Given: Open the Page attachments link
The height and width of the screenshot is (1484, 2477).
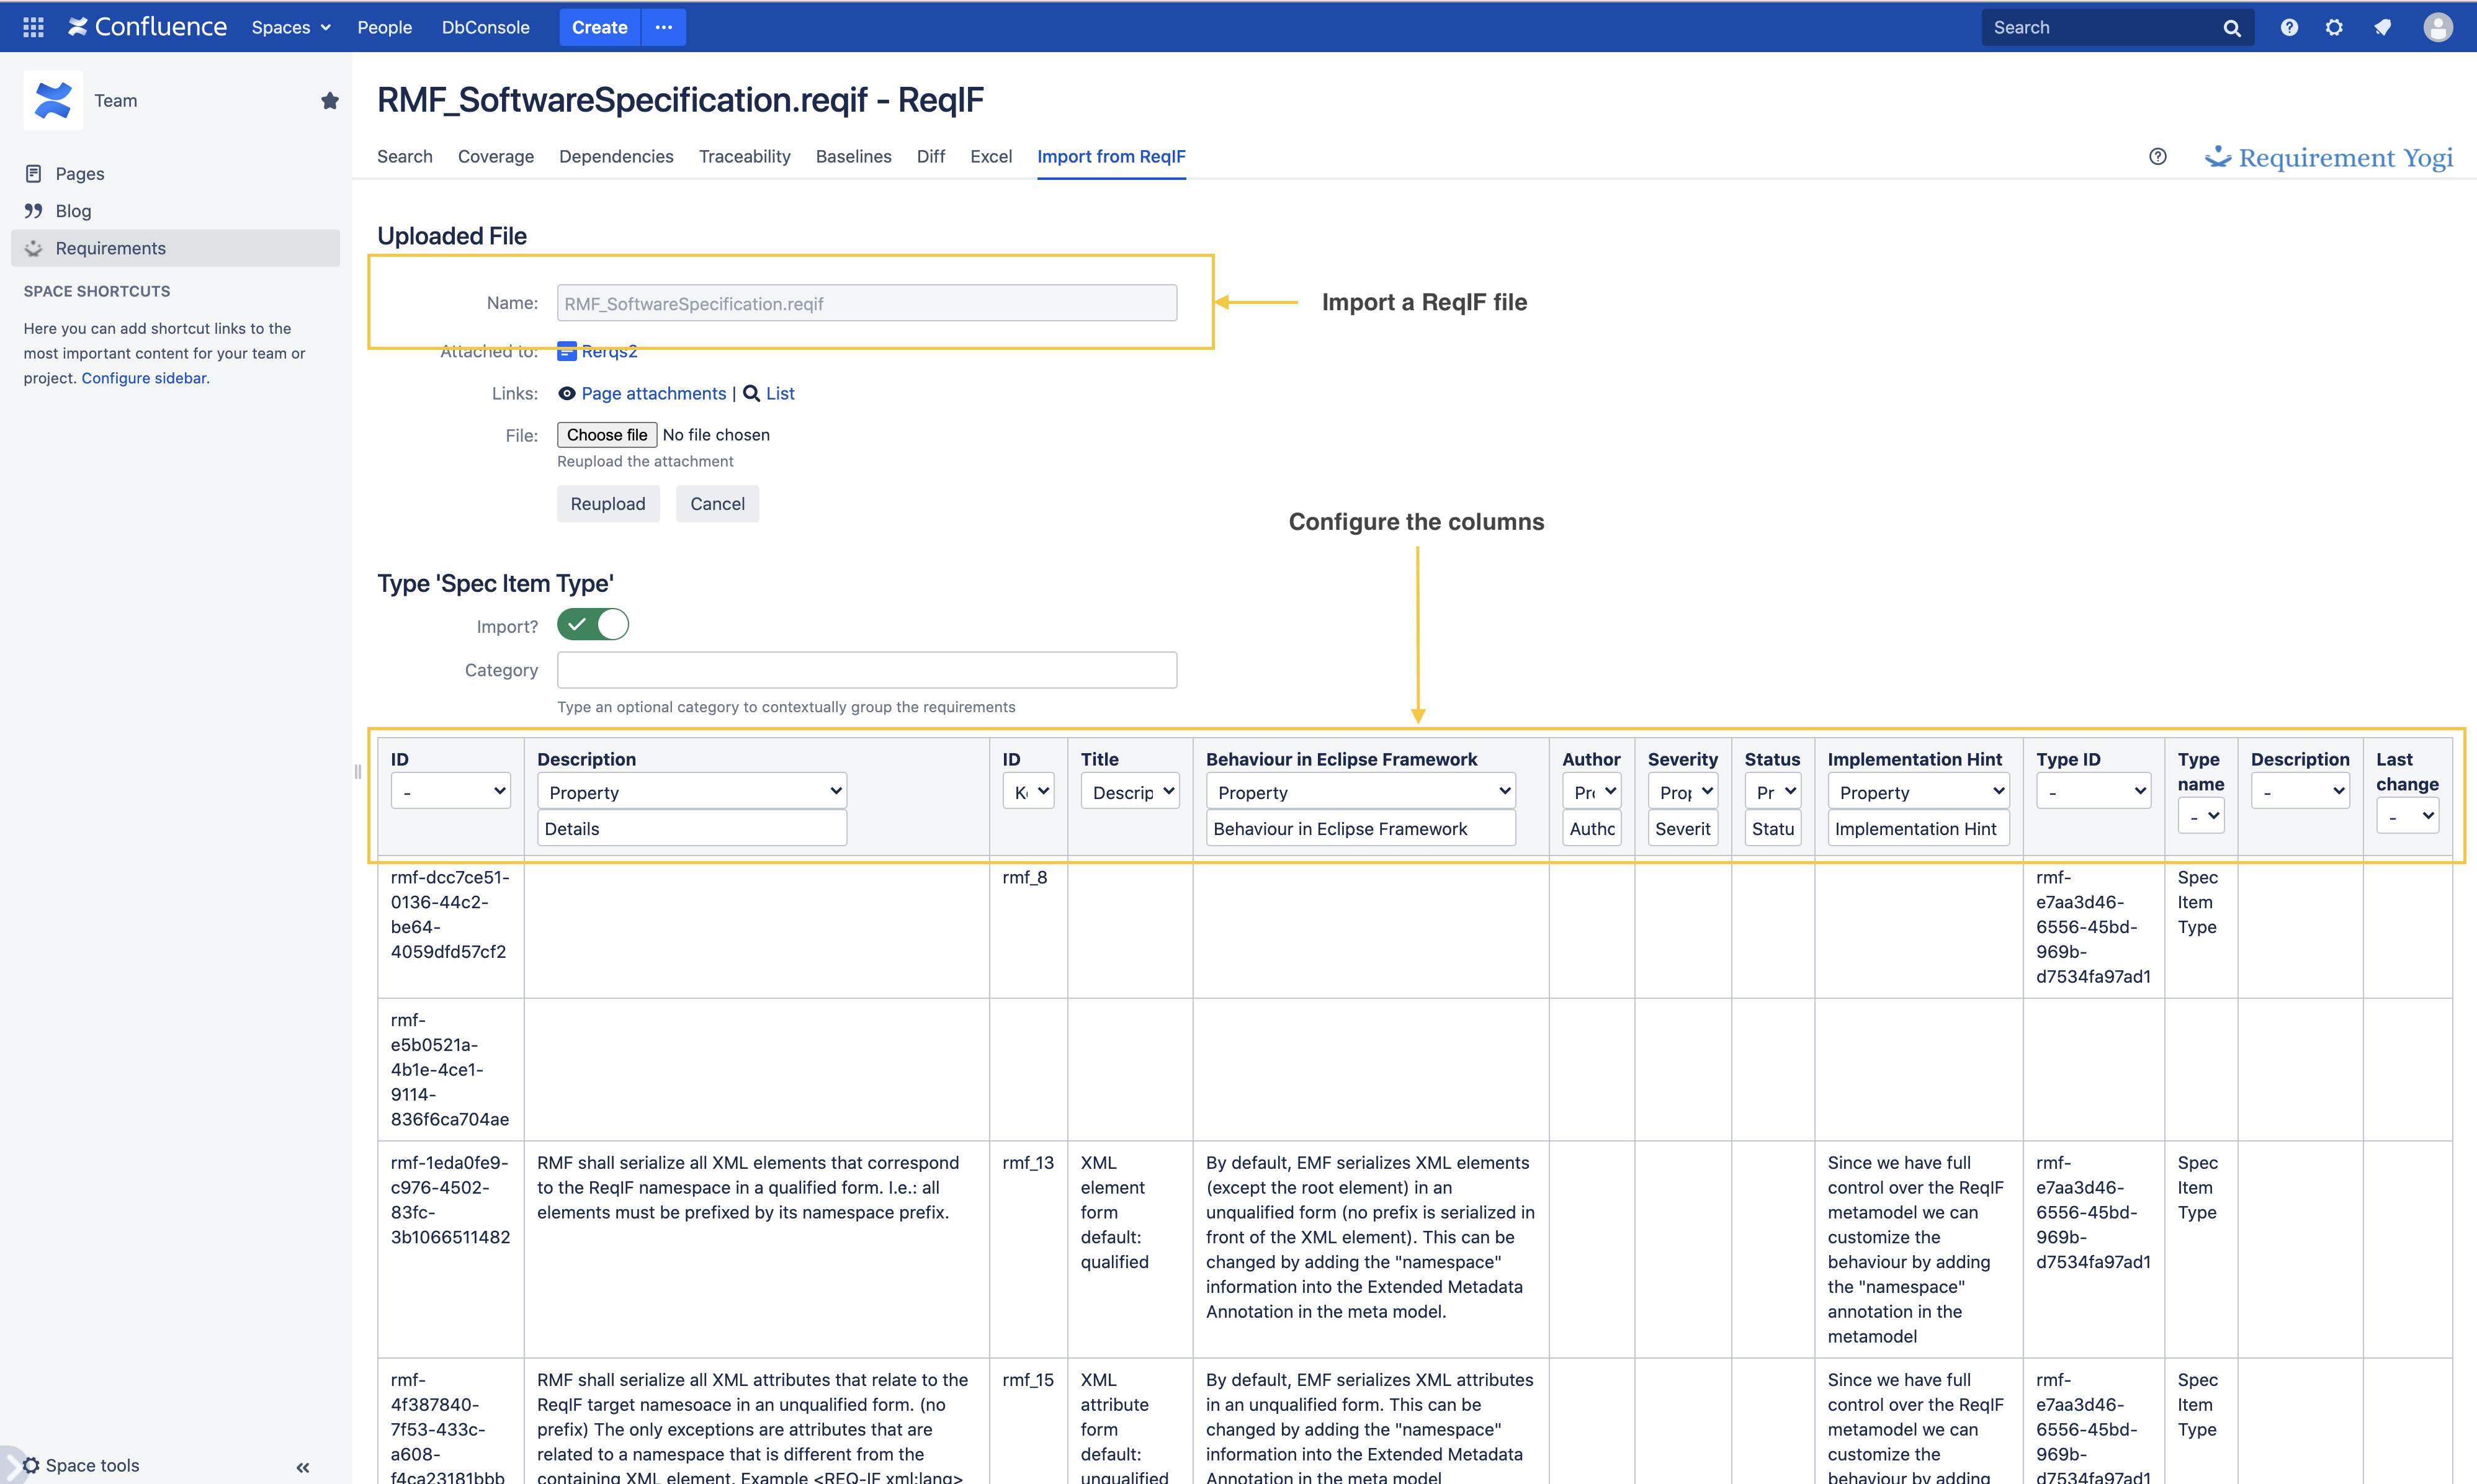Looking at the screenshot, I should click(x=653, y=393).
